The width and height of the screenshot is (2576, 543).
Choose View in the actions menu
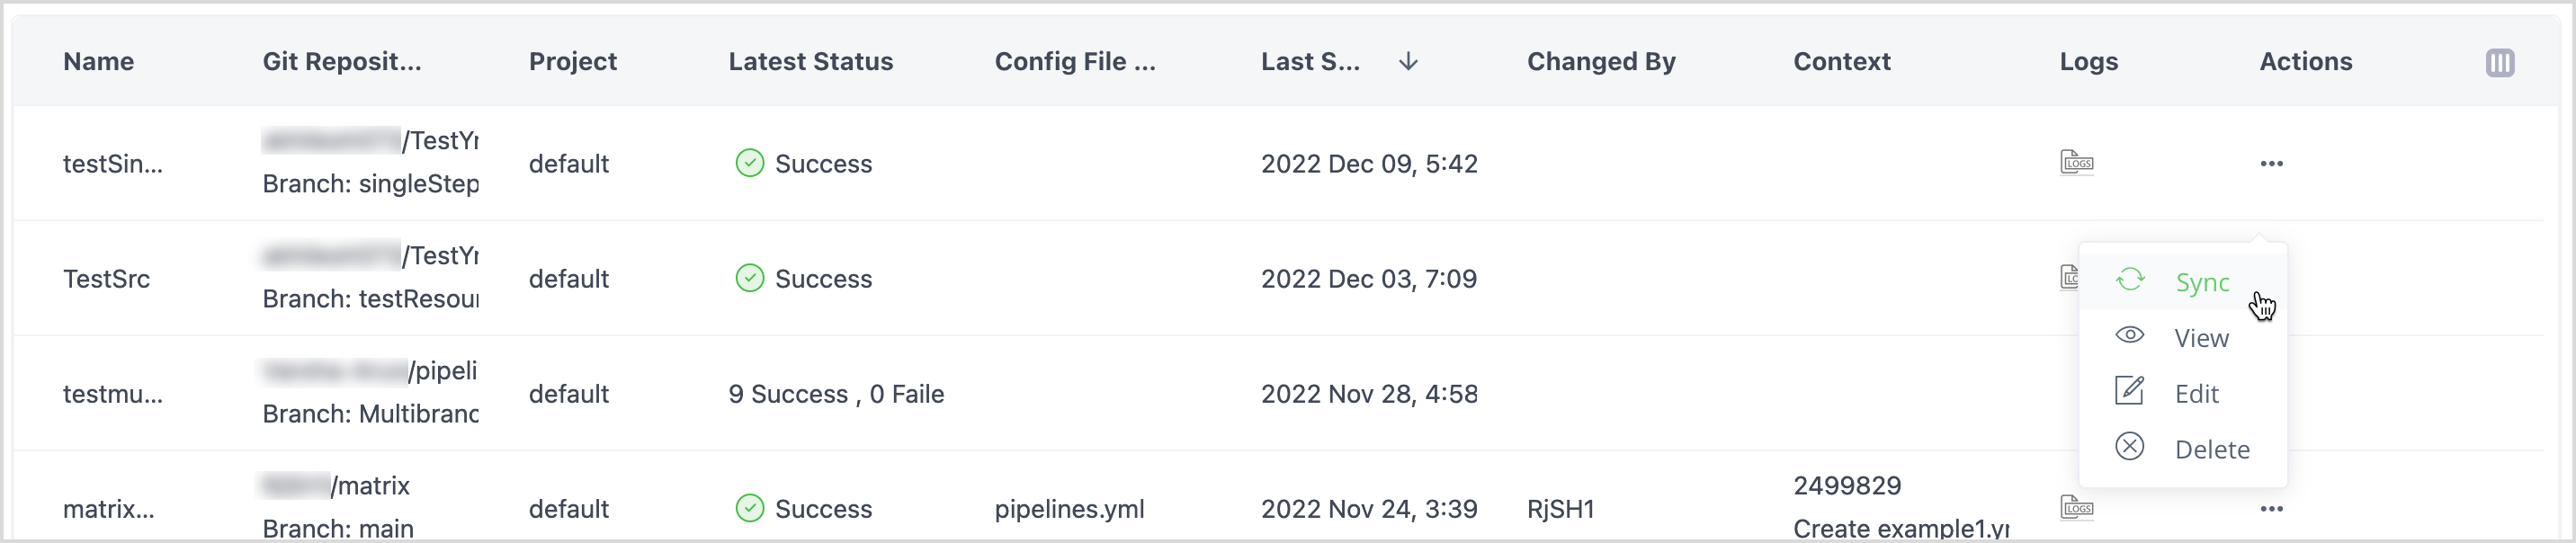pos(2200,338)
